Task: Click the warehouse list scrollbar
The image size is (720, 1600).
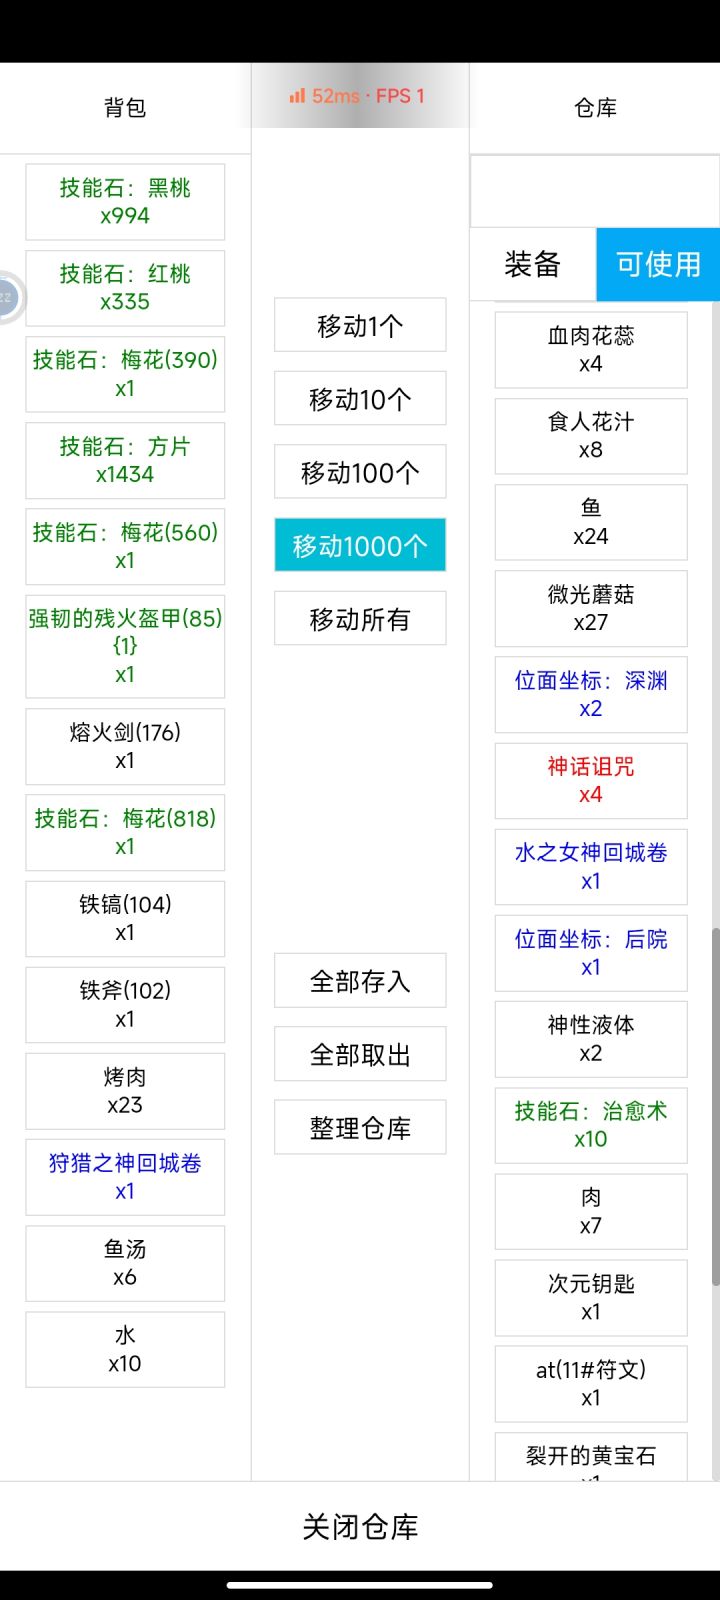Action: 715,1106
